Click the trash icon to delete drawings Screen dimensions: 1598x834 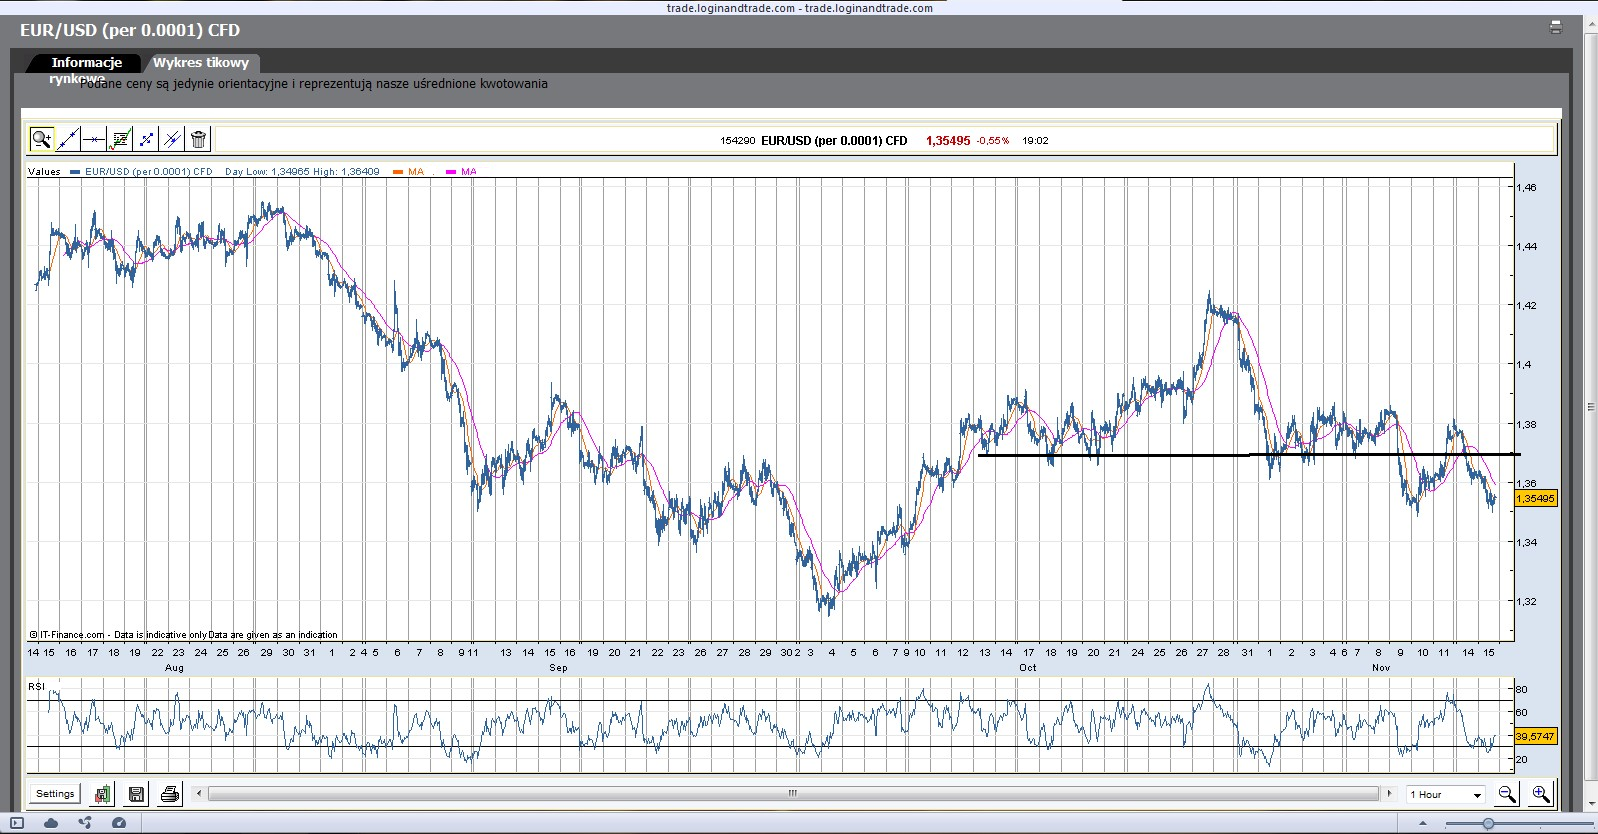(199, 139)
